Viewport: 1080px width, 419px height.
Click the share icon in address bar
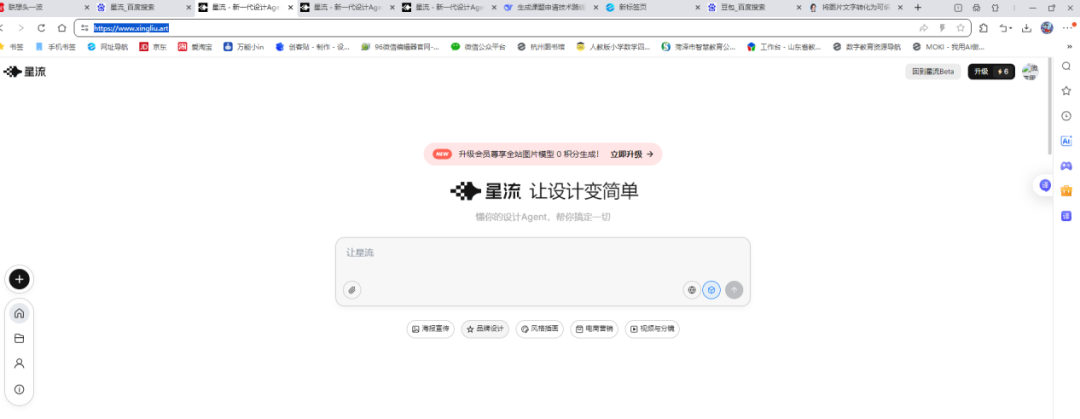coord(924,28)
